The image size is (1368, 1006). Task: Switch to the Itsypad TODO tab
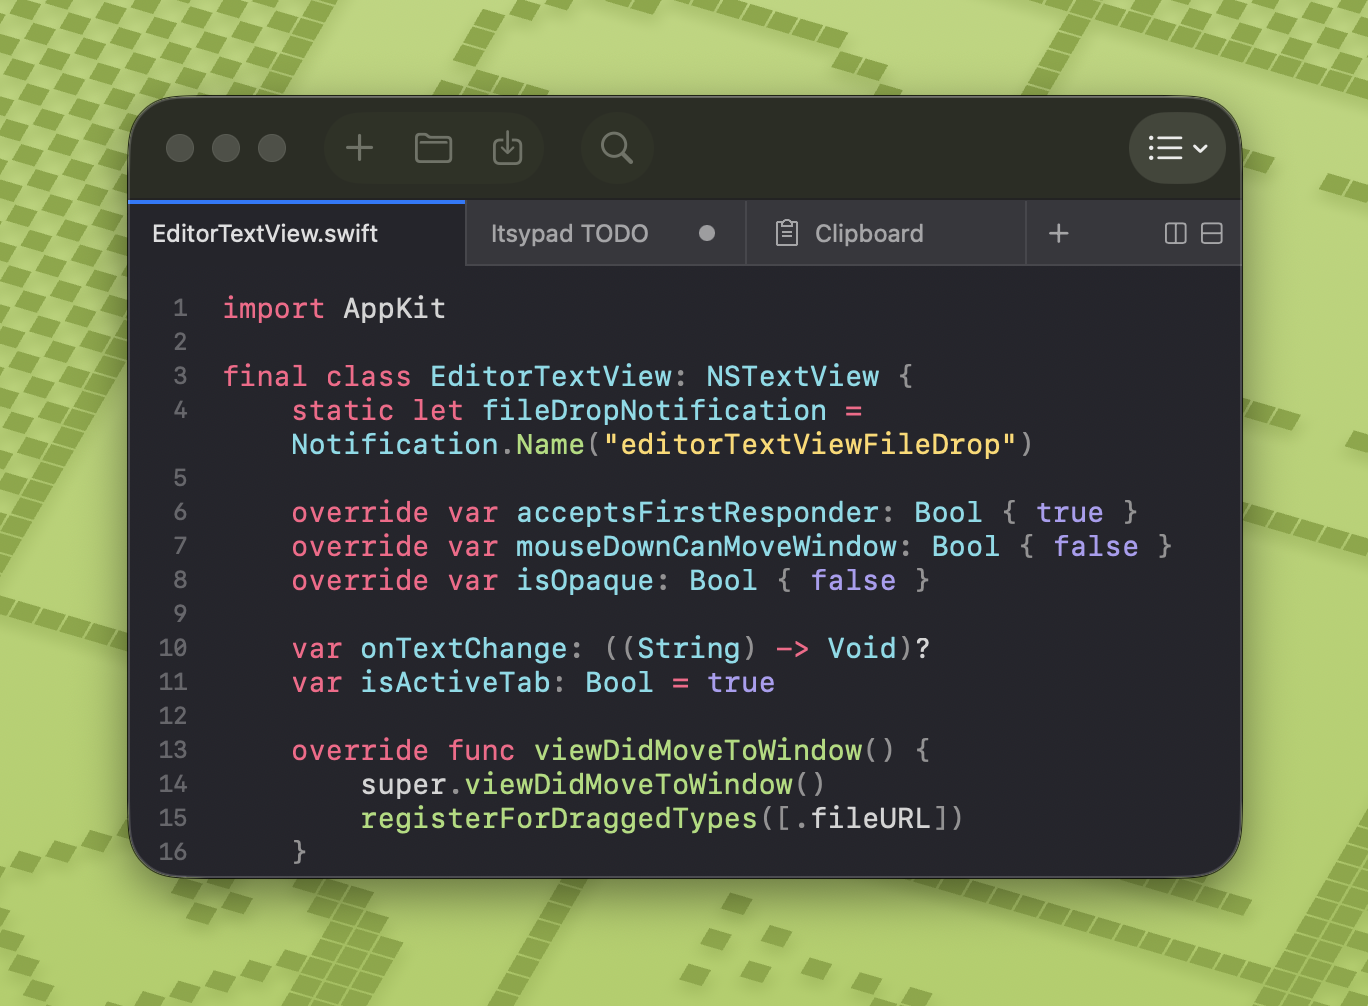[x=570, y=233]
